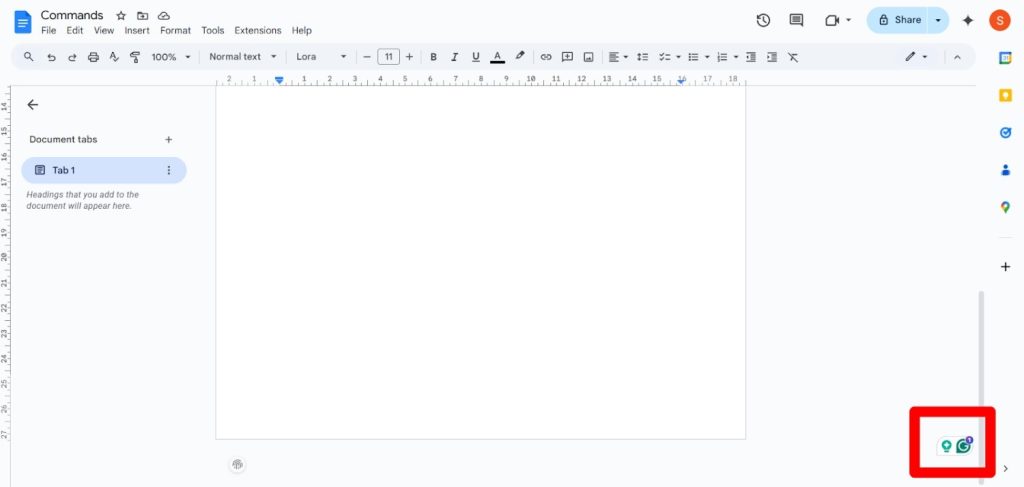Undo the last action
Screen dimensions: 1024x487
(x=51, y=57)
